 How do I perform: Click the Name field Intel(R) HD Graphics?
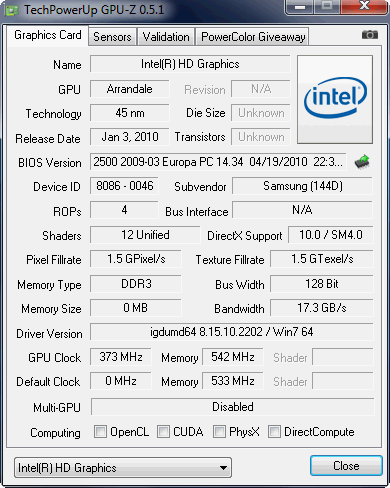click(190, 64)
